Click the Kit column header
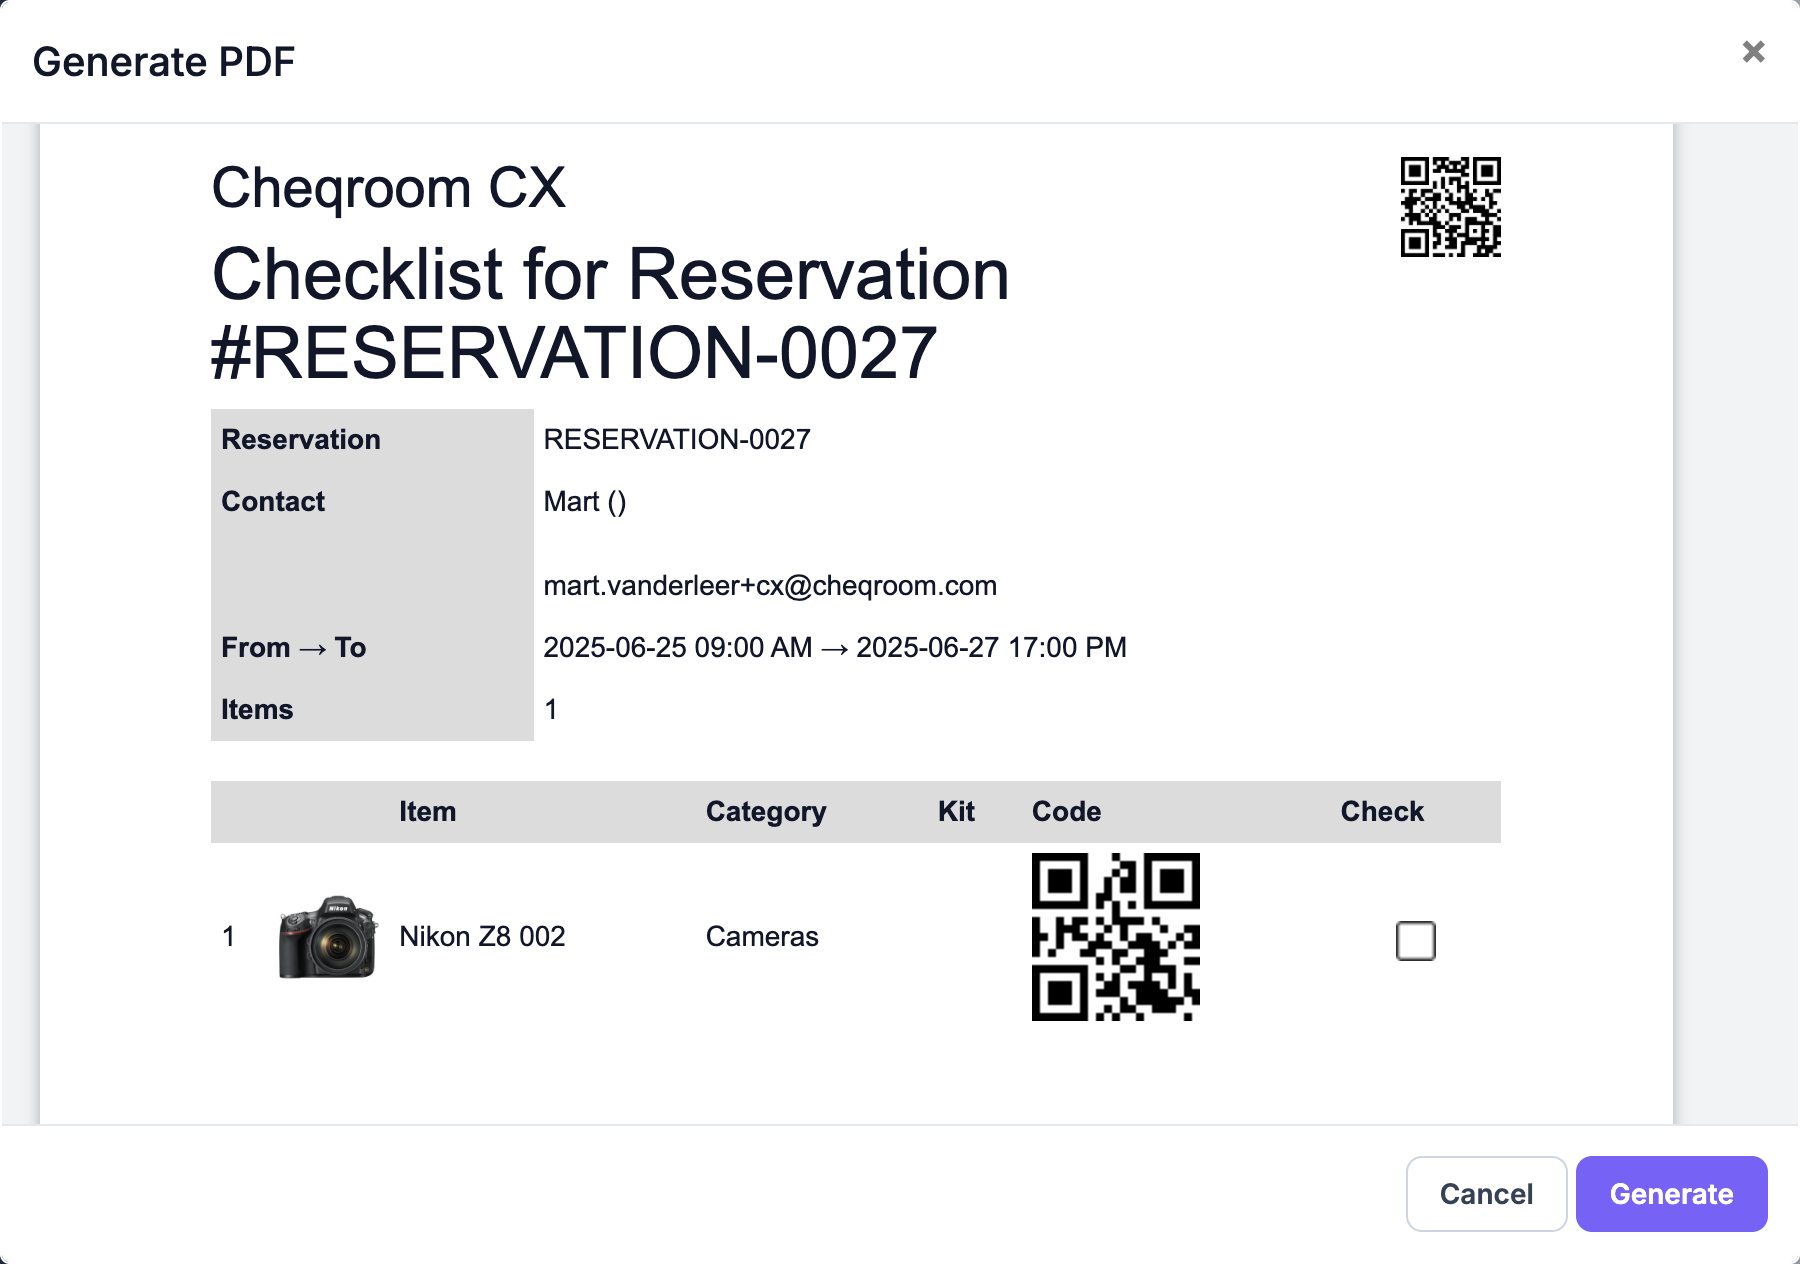This screenshot has height=1264, width=1800. point(956,812)
